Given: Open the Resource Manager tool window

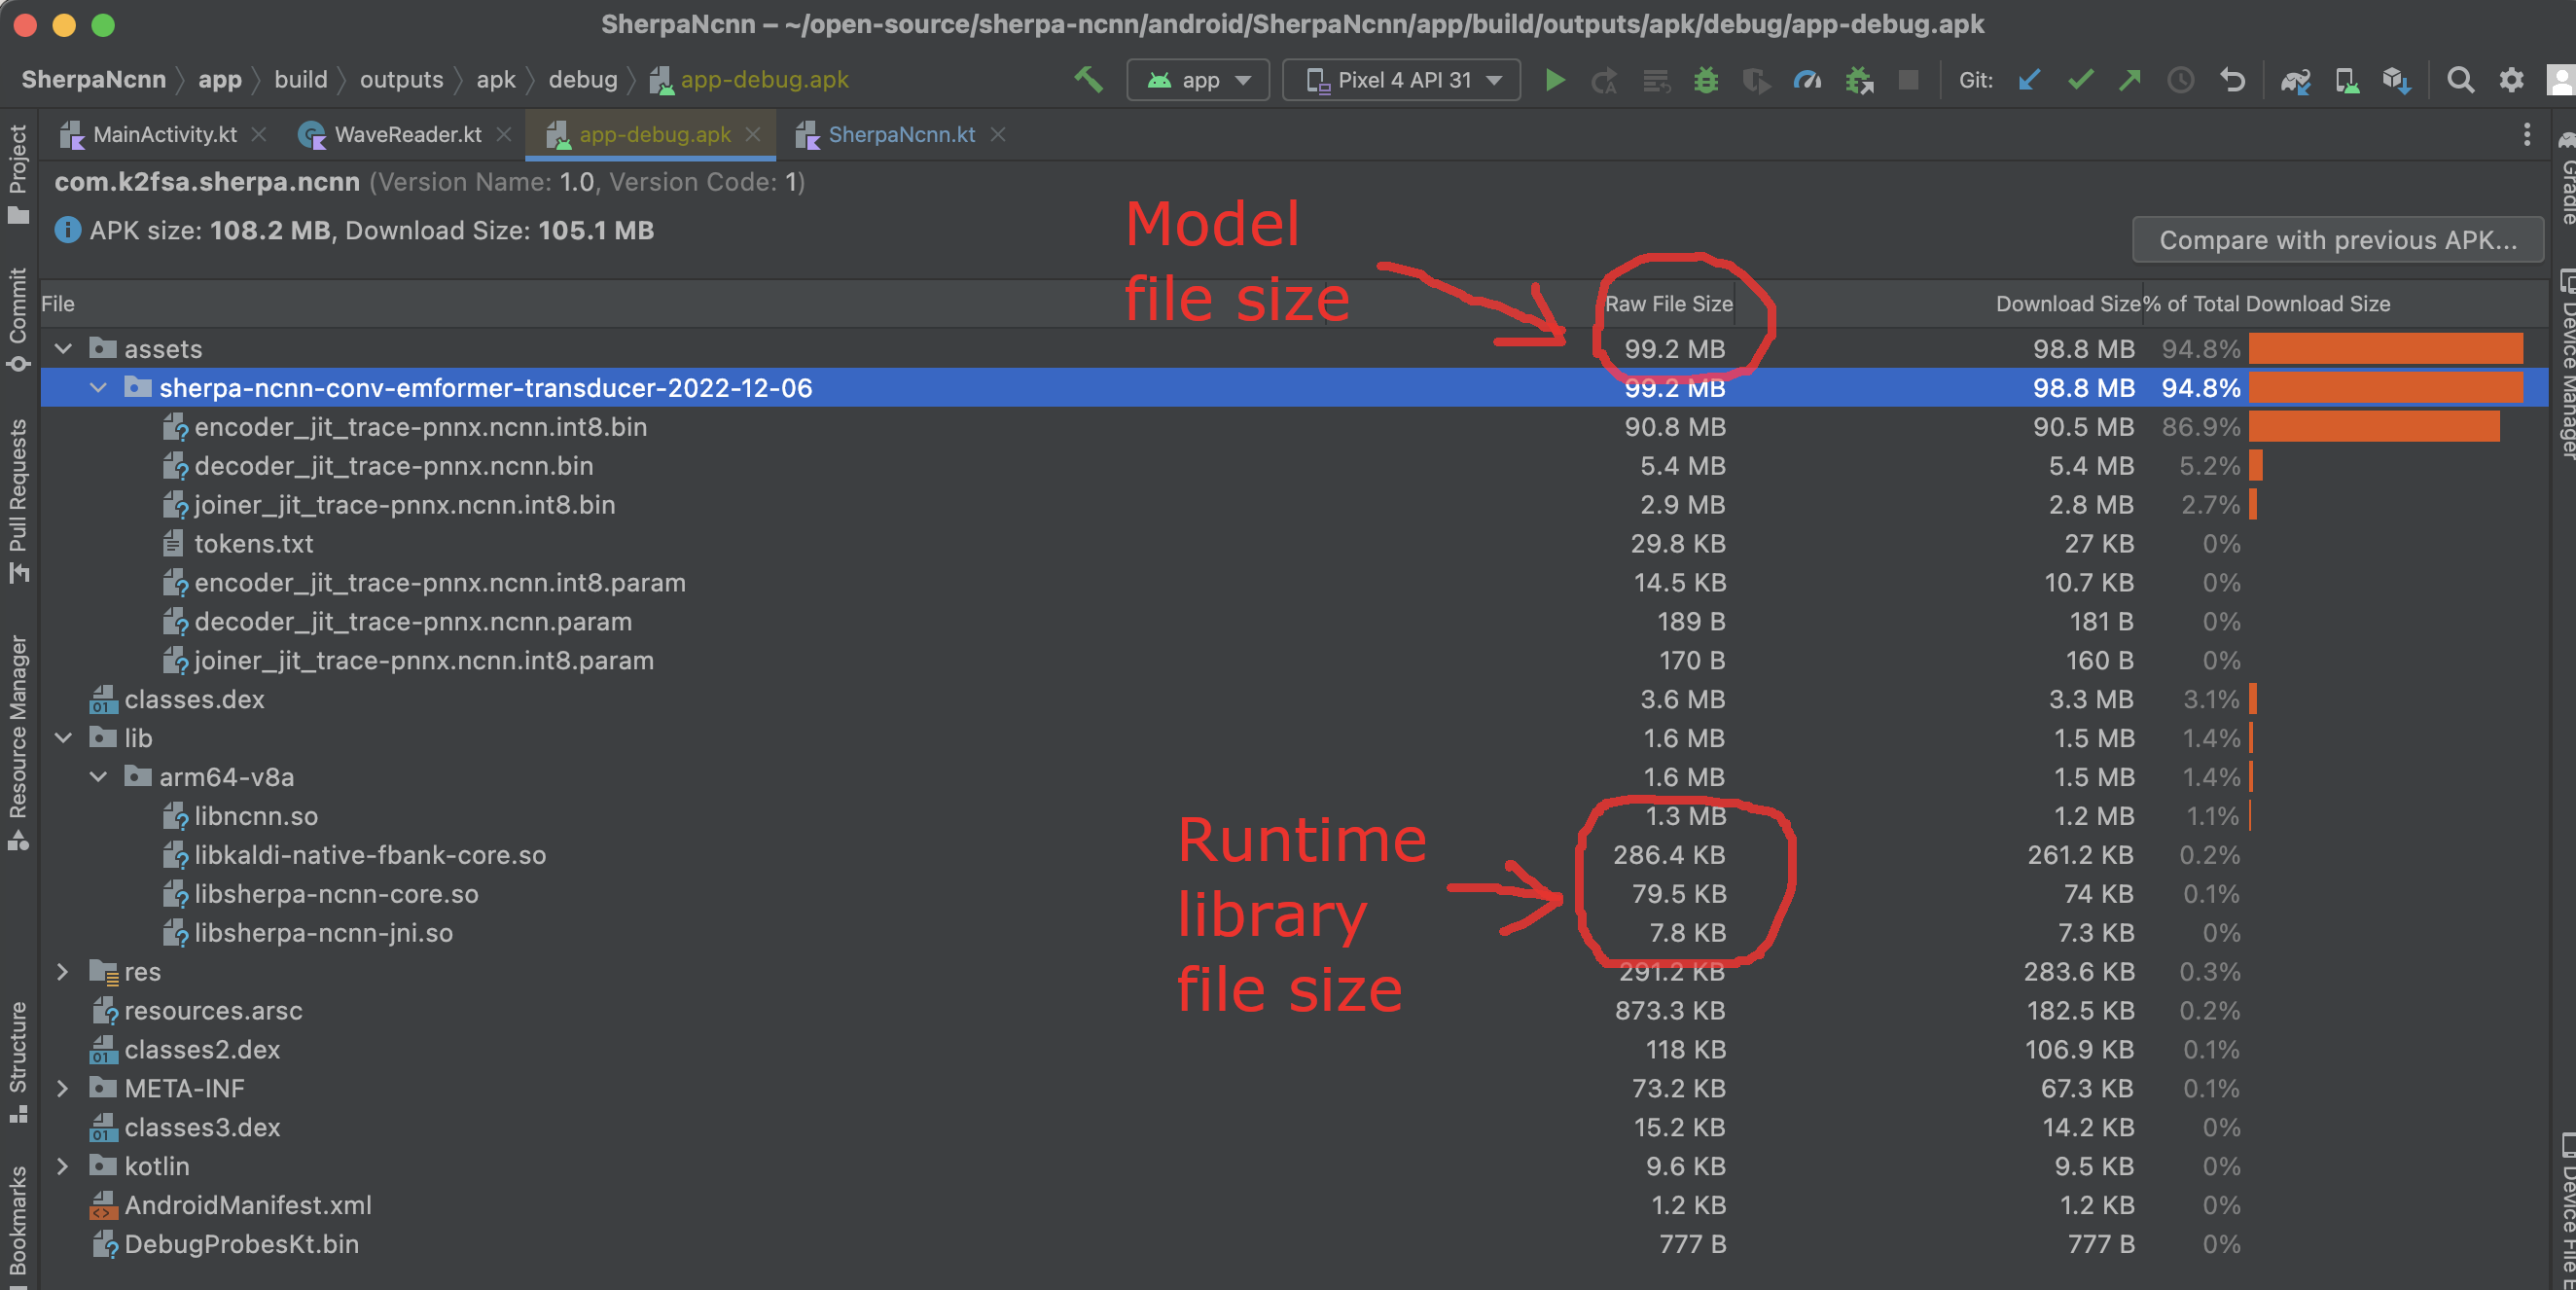Looking at the screenshot, I should tap(18, 743).
